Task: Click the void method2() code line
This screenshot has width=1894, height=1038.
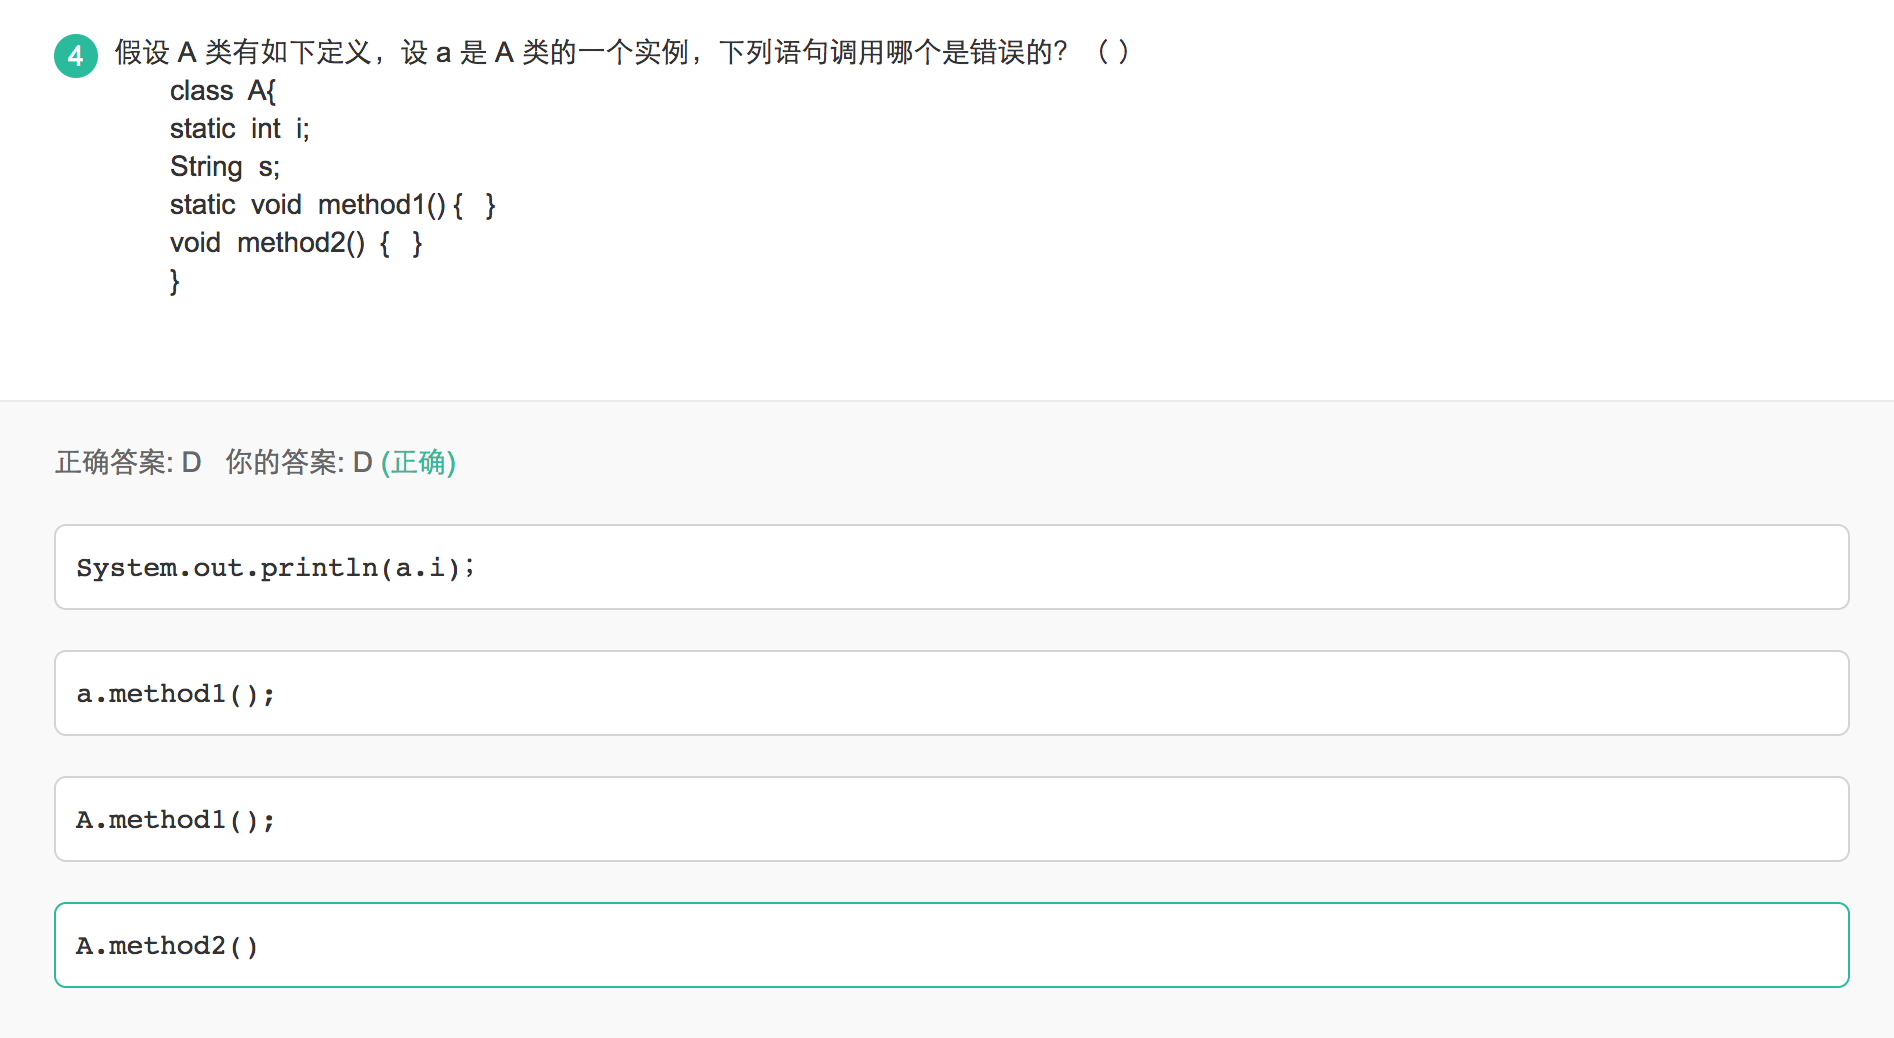Action: (296, 243)
